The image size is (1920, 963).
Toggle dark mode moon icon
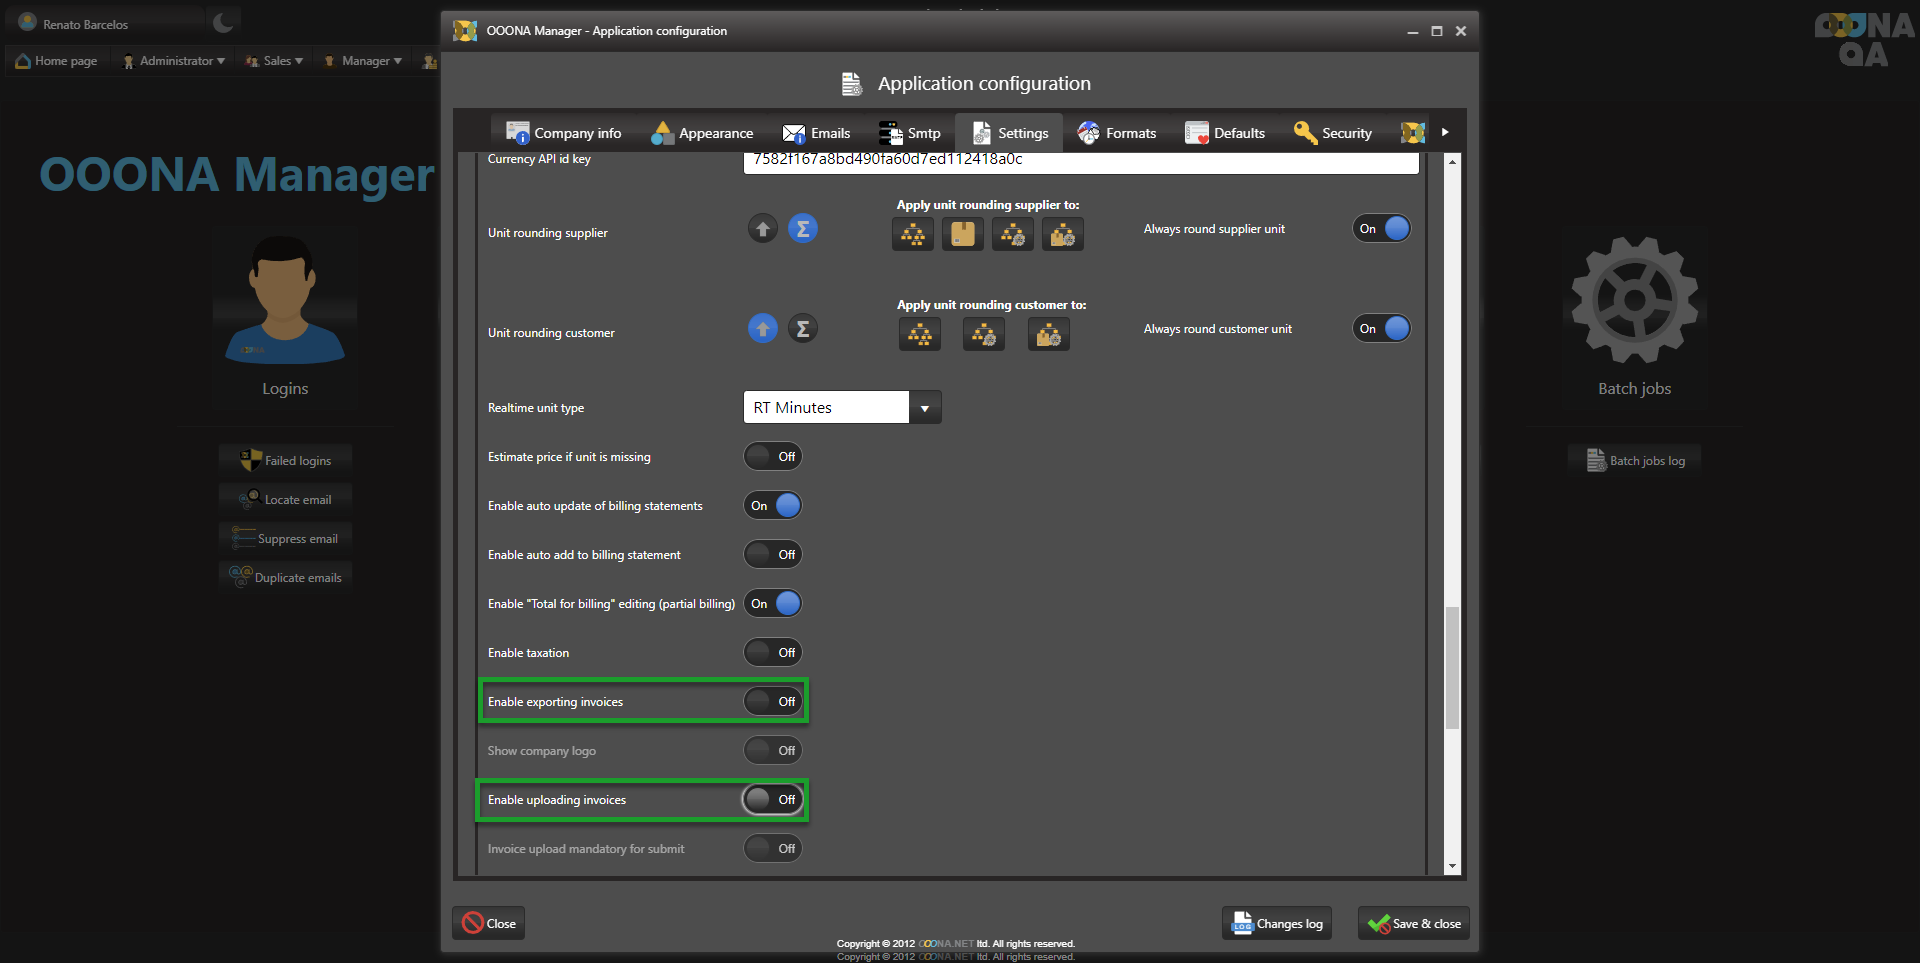tap(223, 22)
